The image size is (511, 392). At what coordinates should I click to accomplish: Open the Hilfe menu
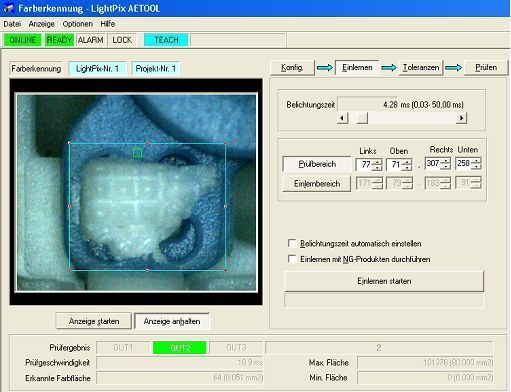pos(108,24)
